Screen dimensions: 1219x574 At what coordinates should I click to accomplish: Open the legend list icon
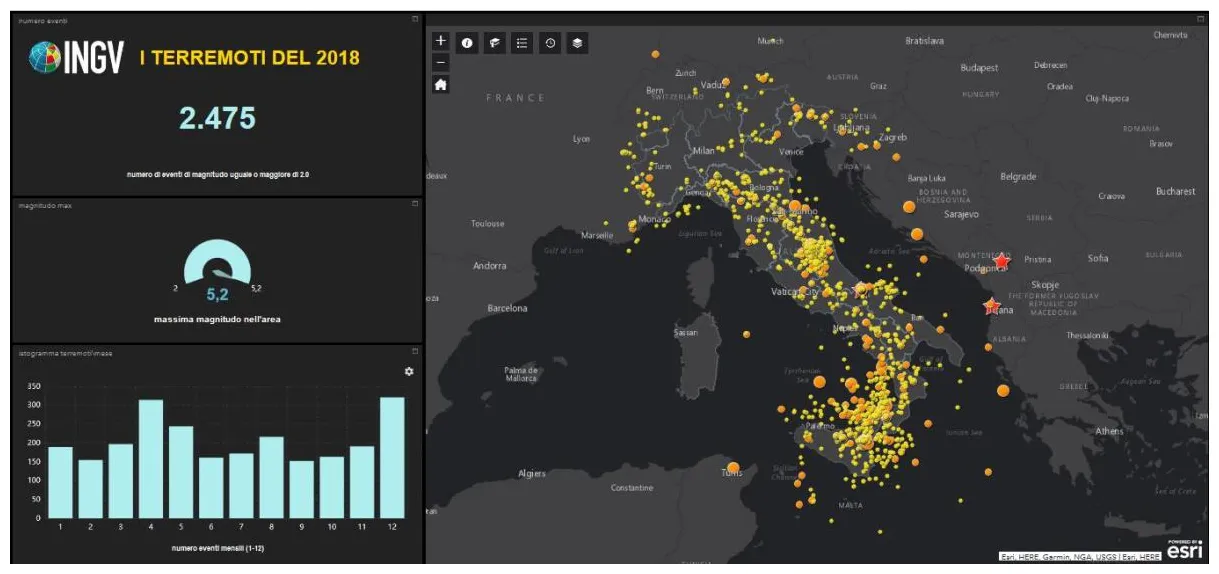[x=522, y=43]
